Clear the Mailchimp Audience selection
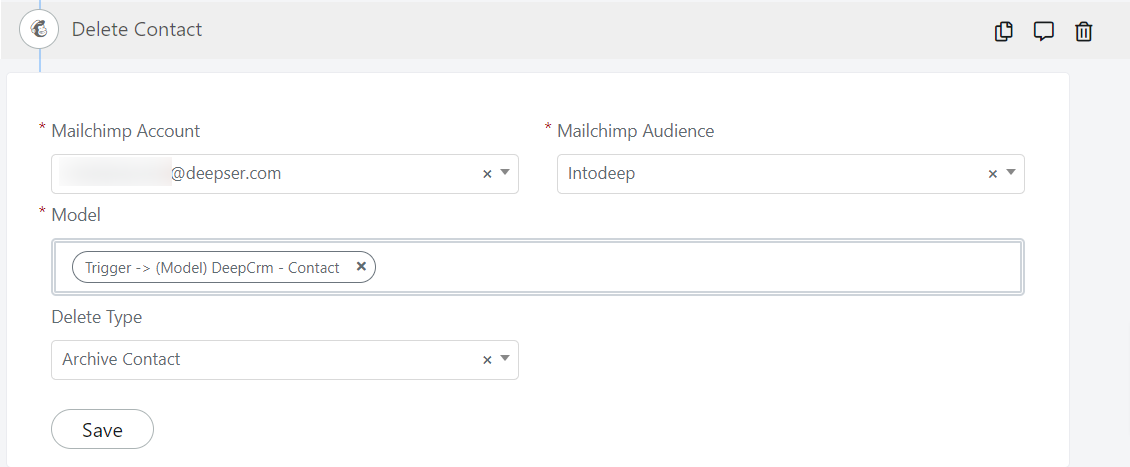The height and width of the screenshot is (467, 1130). click(x=993, y=174)
